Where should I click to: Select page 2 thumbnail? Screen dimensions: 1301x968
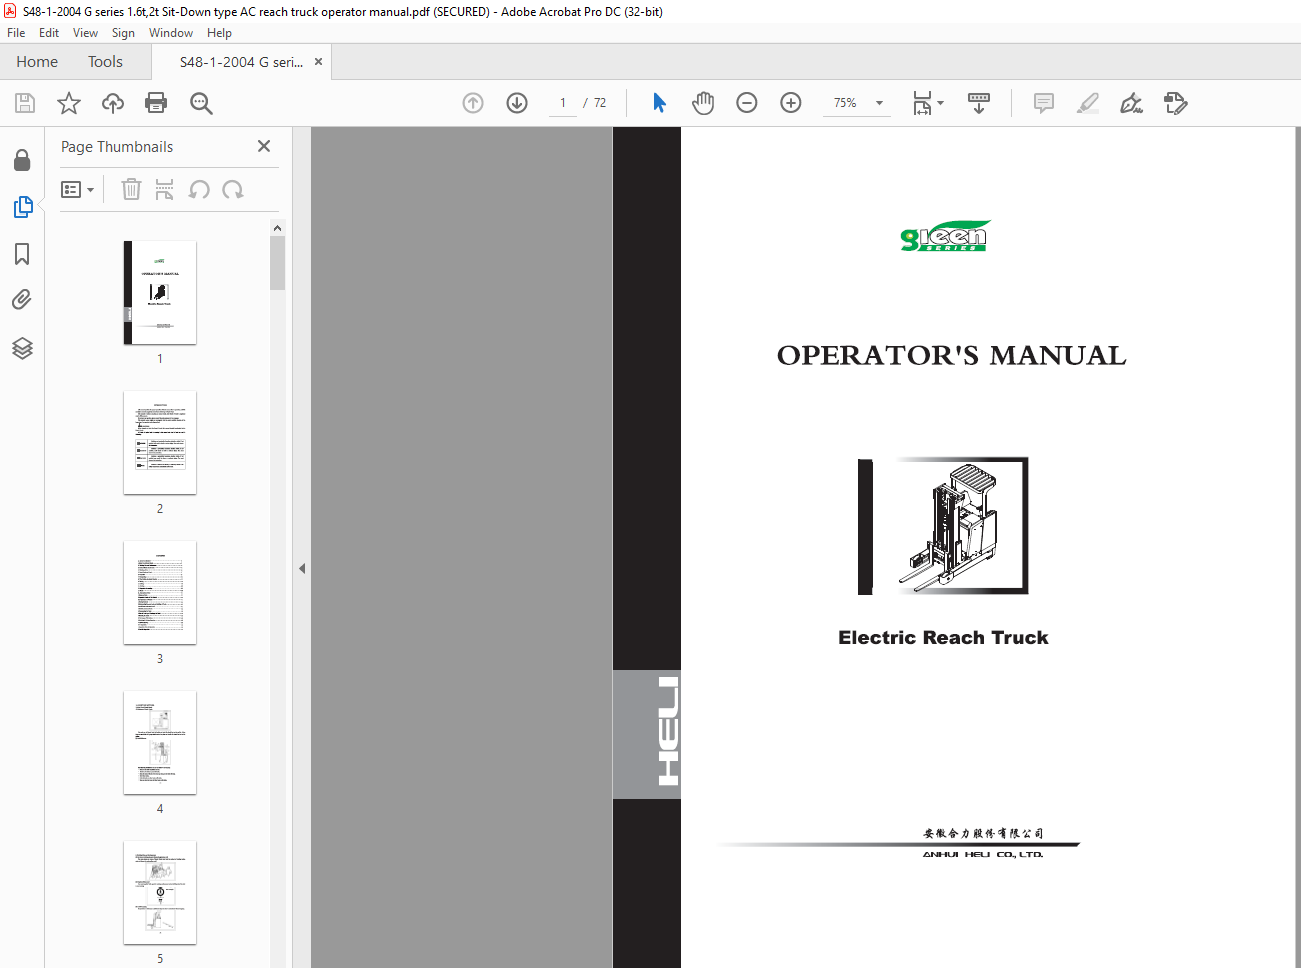coord(160,442)
